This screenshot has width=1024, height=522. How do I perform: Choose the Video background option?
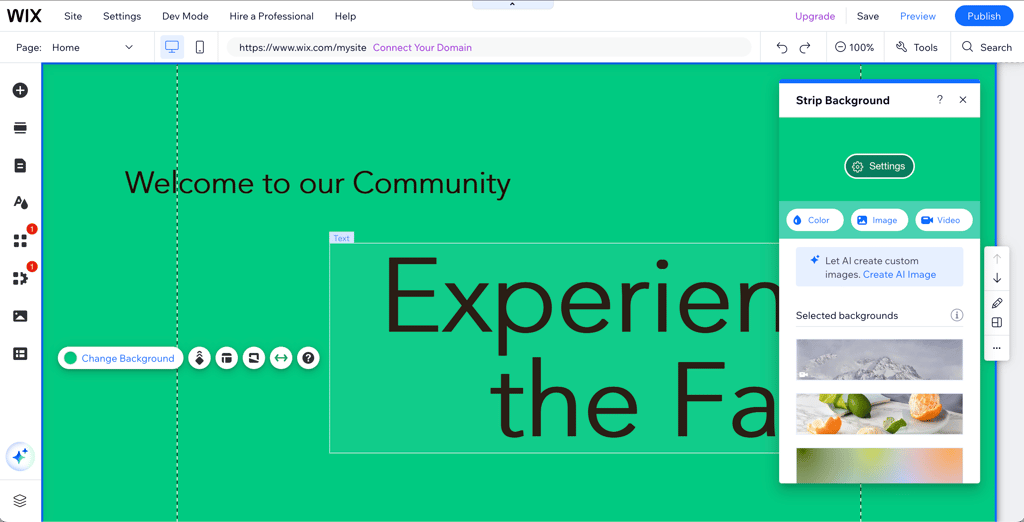click(x=944, y=220)
